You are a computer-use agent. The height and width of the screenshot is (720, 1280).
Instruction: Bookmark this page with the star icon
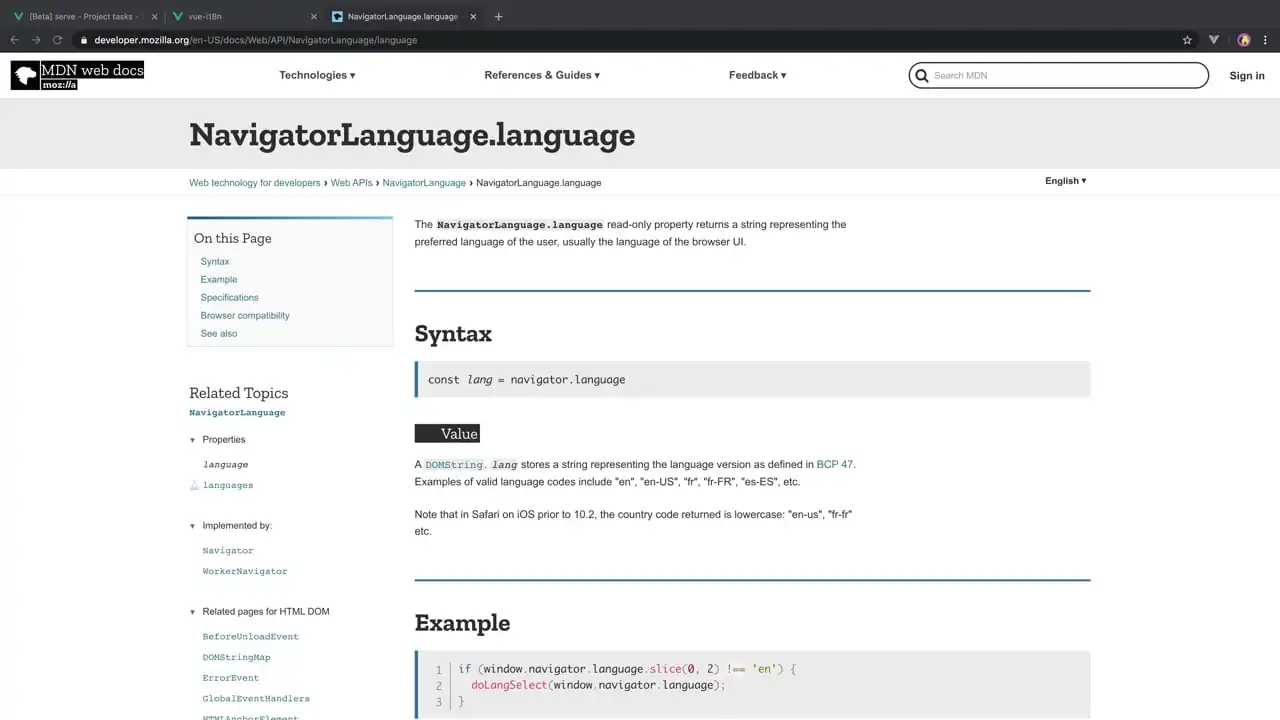point(1187,40)
